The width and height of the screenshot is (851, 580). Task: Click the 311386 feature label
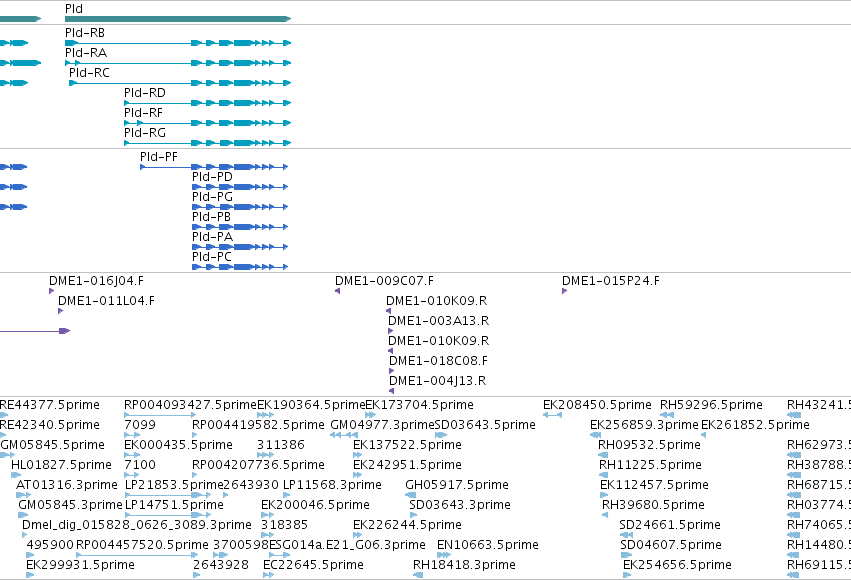pos(281,445)
